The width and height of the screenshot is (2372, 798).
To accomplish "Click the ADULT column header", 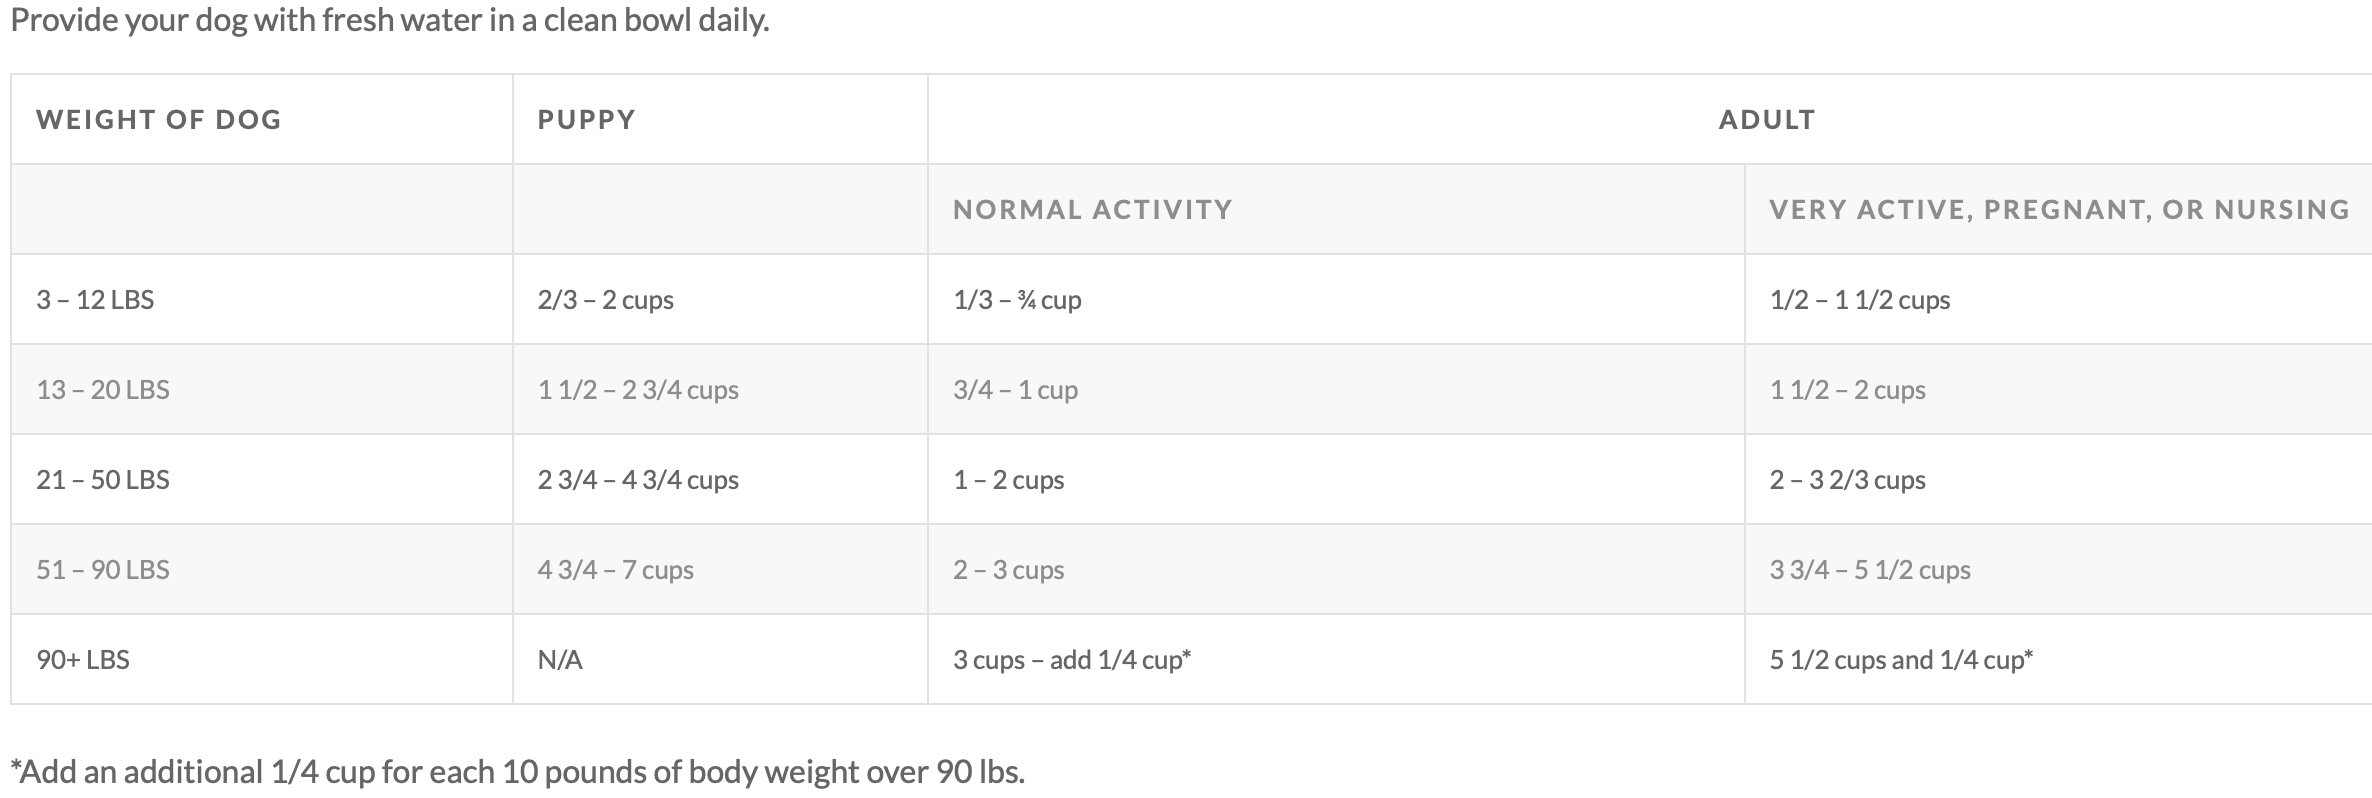I will (x=1766, y=120).
